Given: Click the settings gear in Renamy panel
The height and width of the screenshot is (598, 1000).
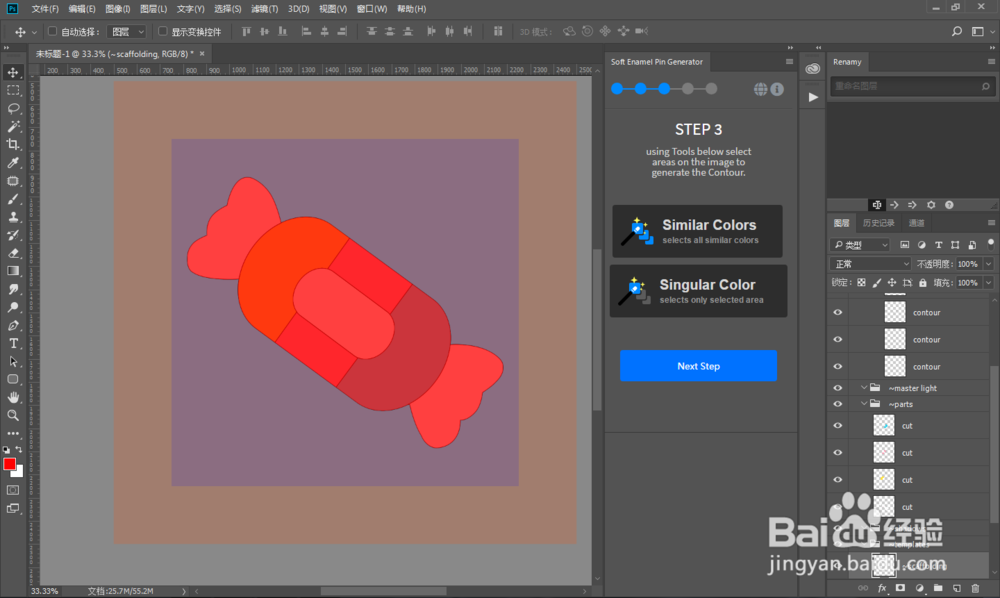Looking at the screenshot, I should 931,205.
